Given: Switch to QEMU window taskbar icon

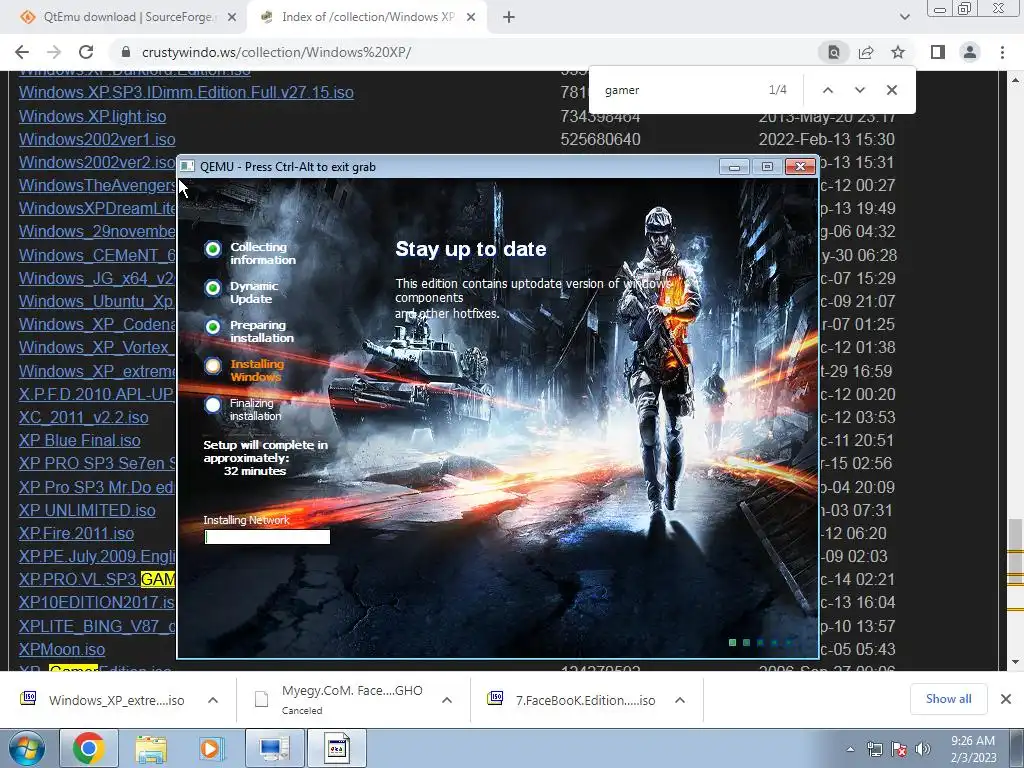Looking at the screenshot, I should coord(337,748).
